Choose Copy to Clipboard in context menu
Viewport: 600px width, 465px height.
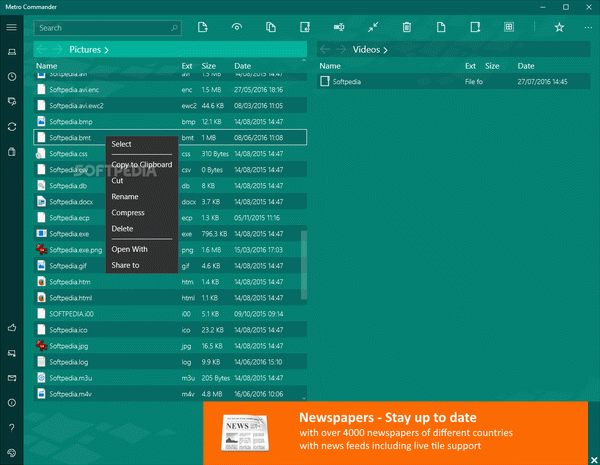click(x=142, y=165)
